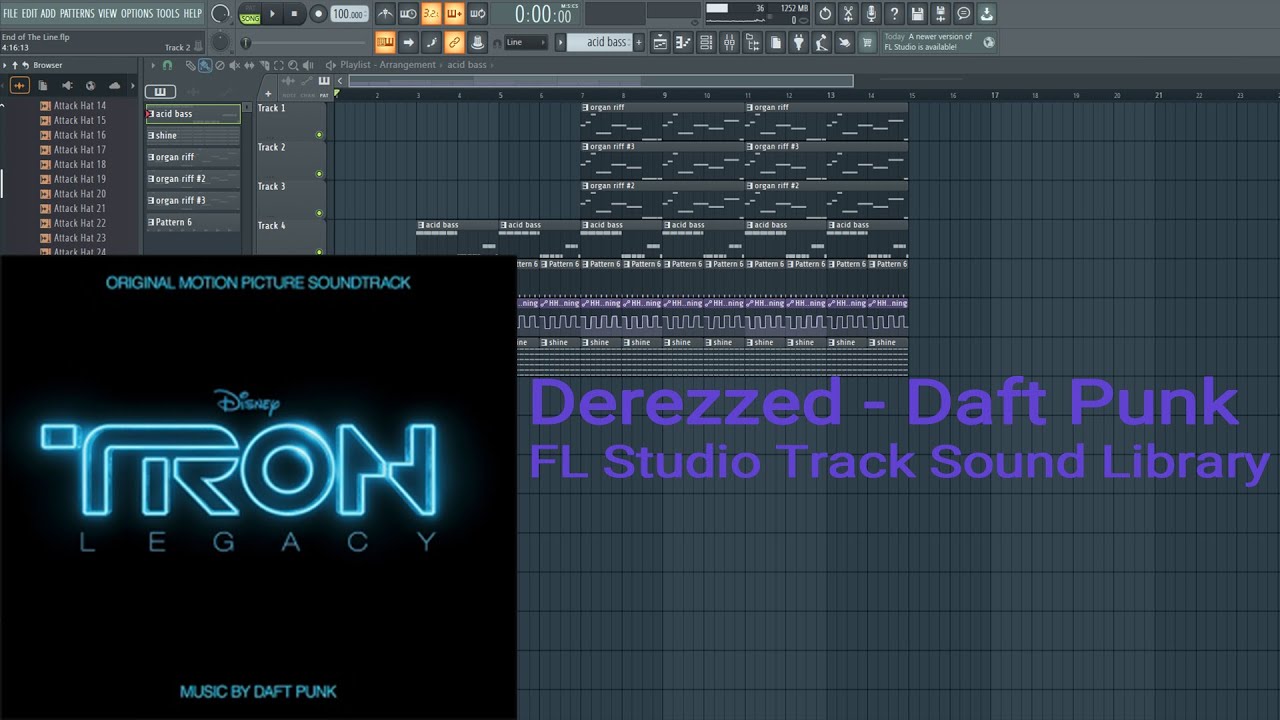Click the tempo field showing 100.000
Image resolution: width=1280 pixels, height=720 pixels.
(x=348, y=14)
